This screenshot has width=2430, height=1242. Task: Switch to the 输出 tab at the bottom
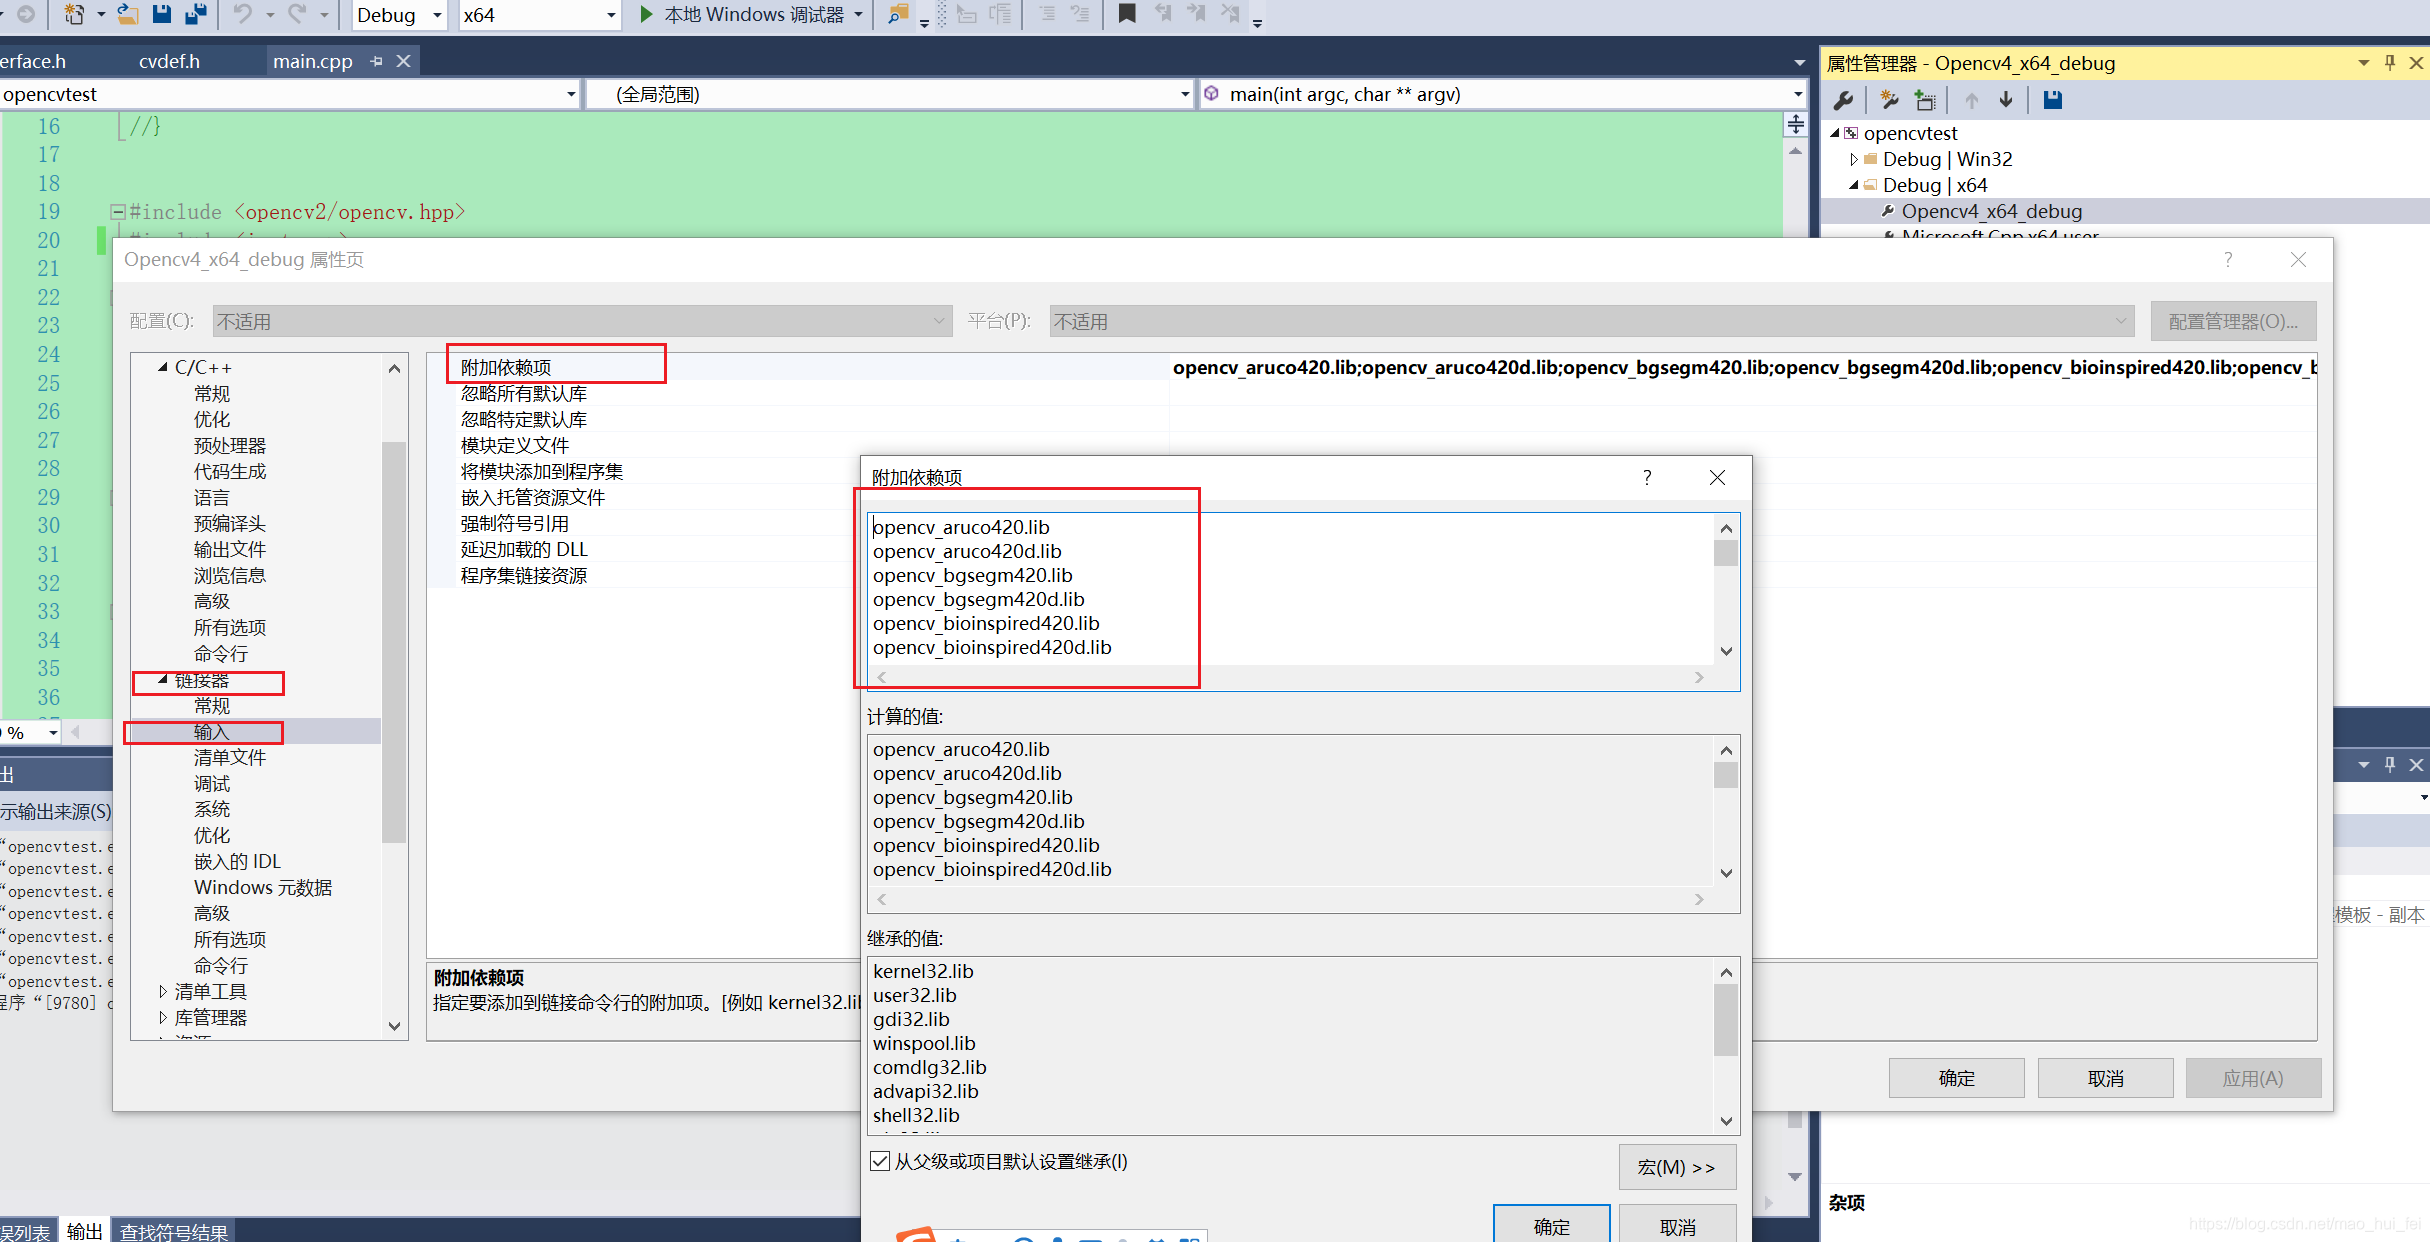pos(84,1231)
